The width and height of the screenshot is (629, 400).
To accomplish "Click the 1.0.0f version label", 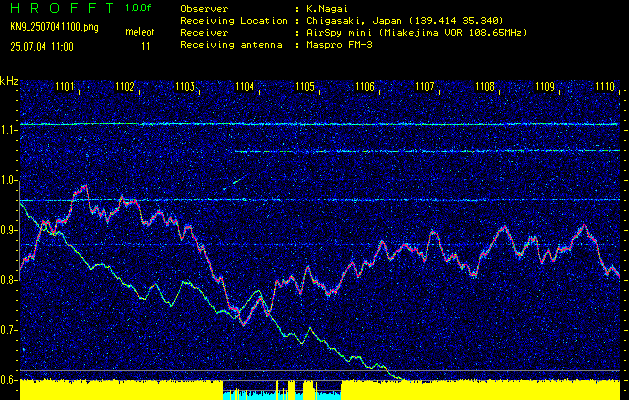I will pyautogui.click(x=138, y=8).
